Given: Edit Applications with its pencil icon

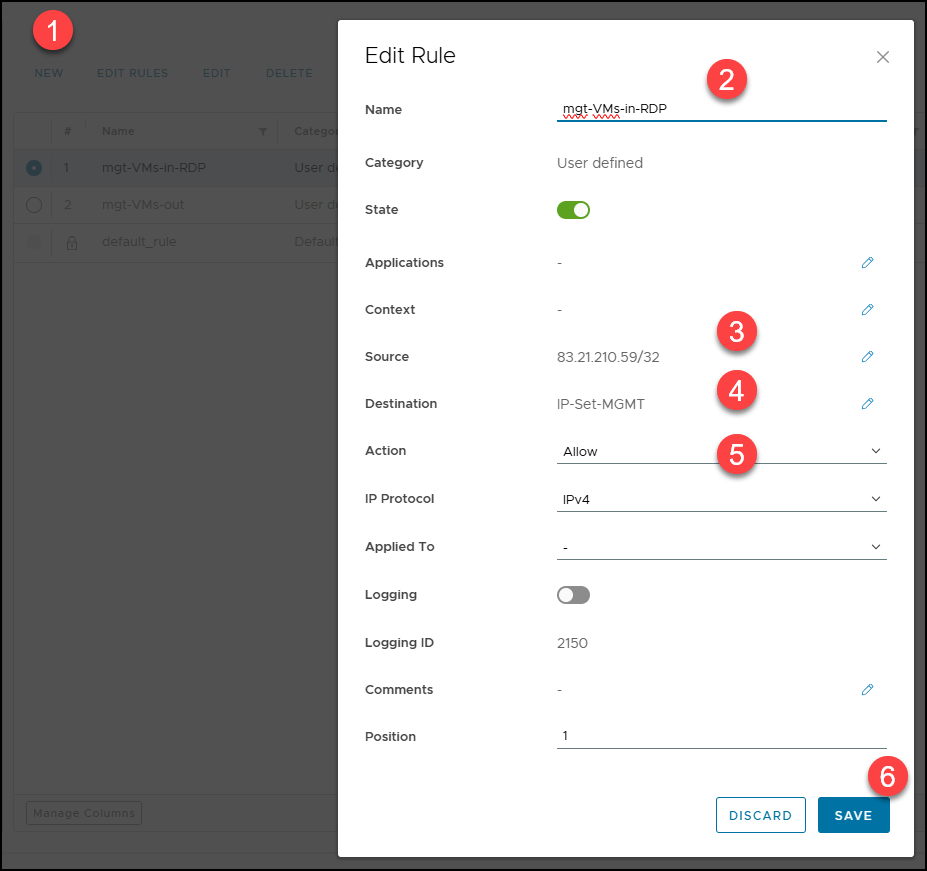Looking at the screenshot, I should coord(867,263).
